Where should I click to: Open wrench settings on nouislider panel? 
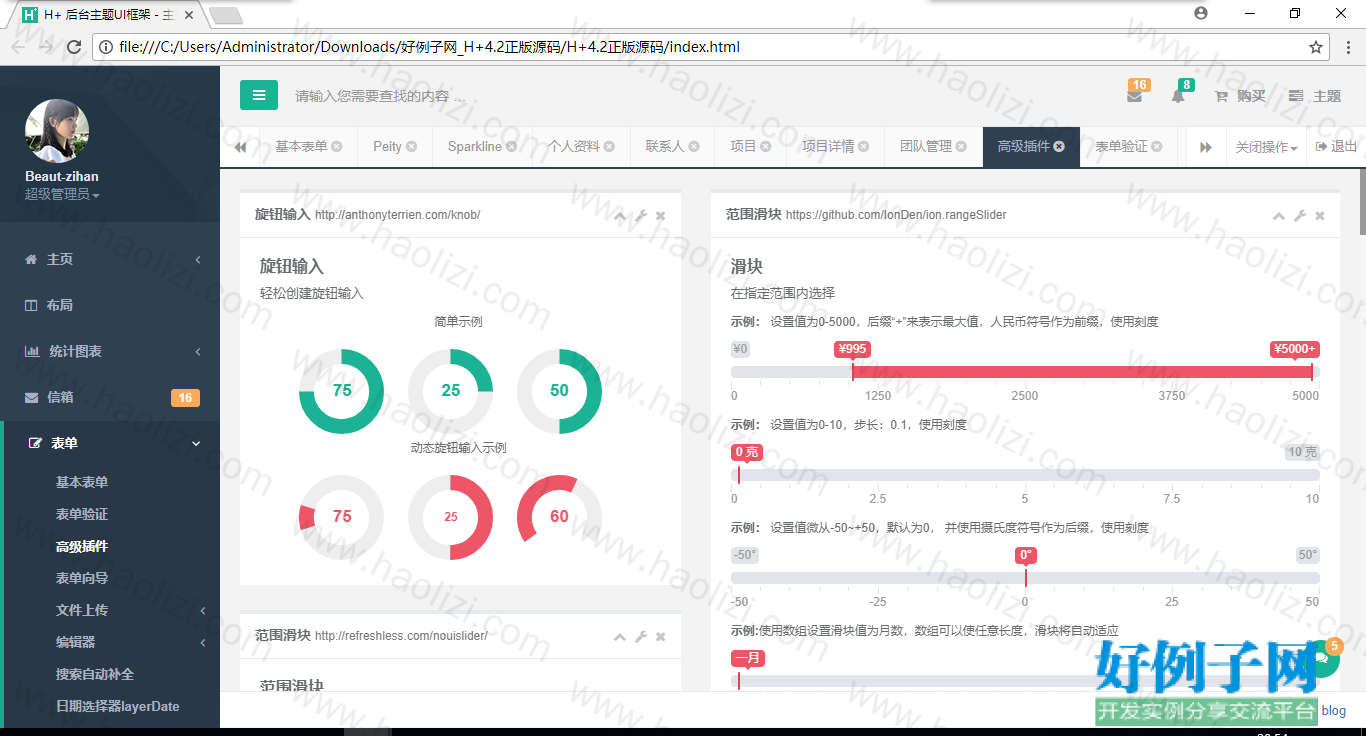click(x=641, y=637)
